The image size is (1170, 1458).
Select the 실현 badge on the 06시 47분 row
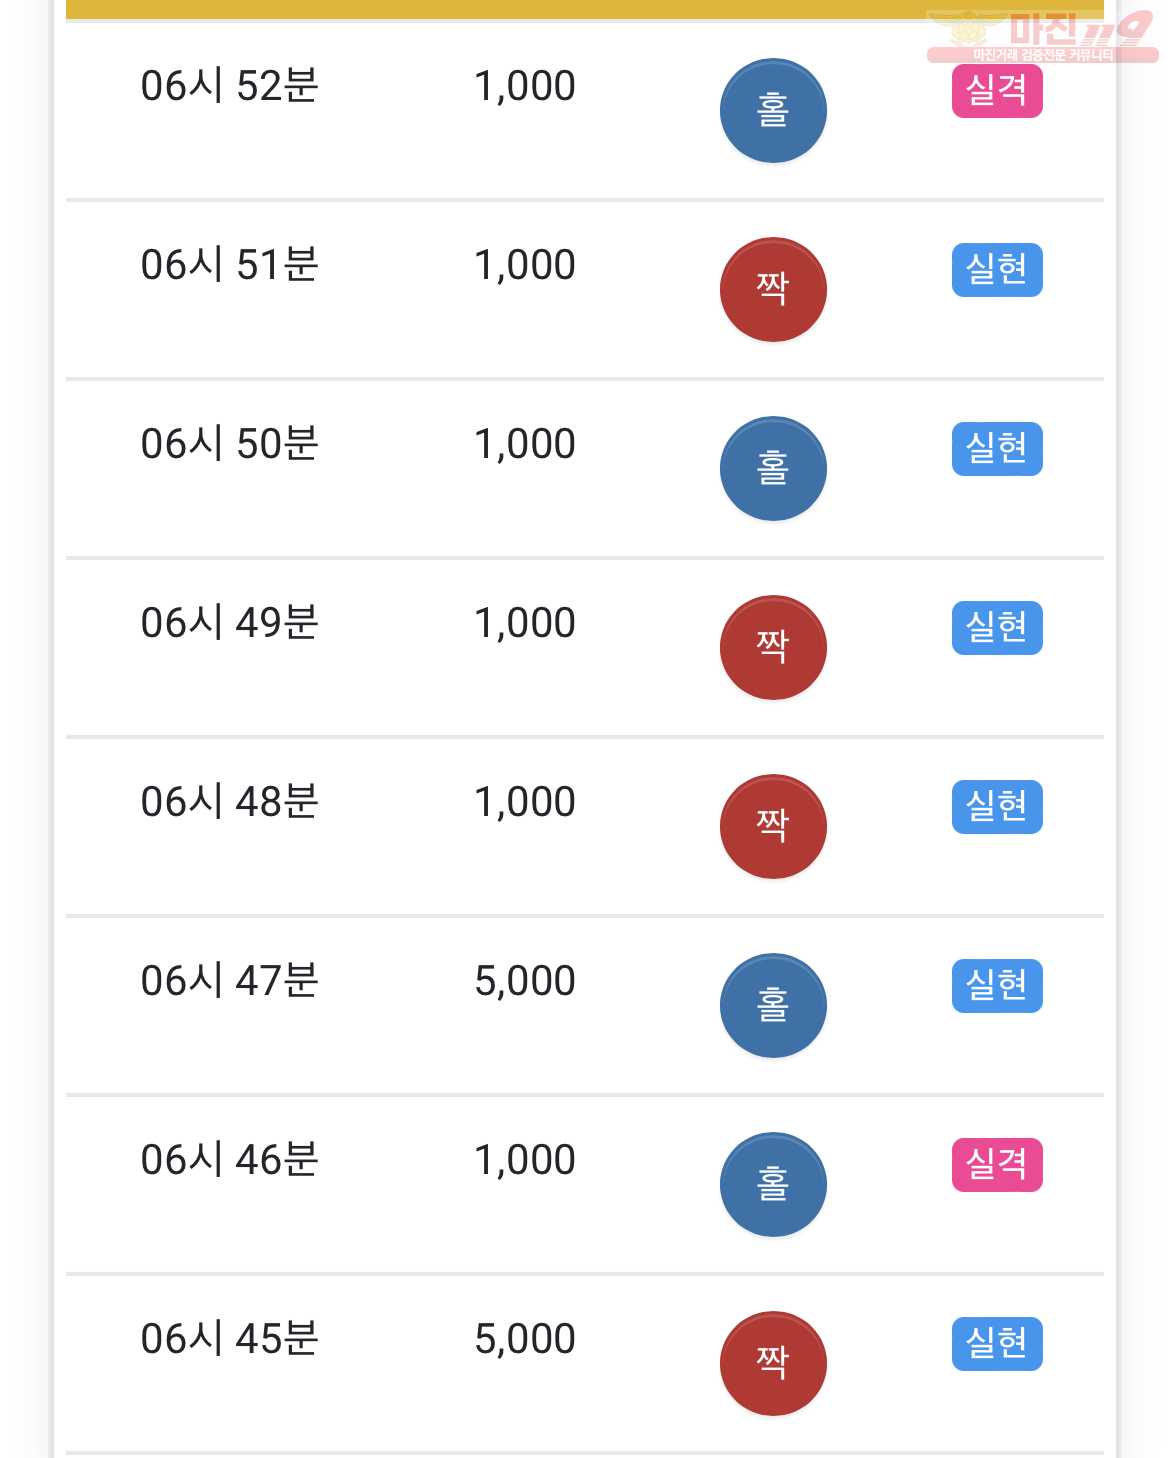[997, 986]
